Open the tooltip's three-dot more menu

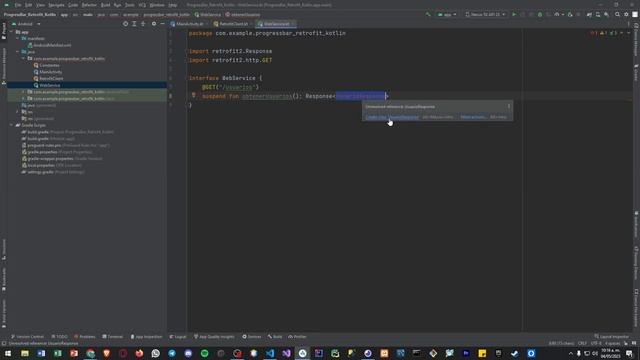point(509,107)
